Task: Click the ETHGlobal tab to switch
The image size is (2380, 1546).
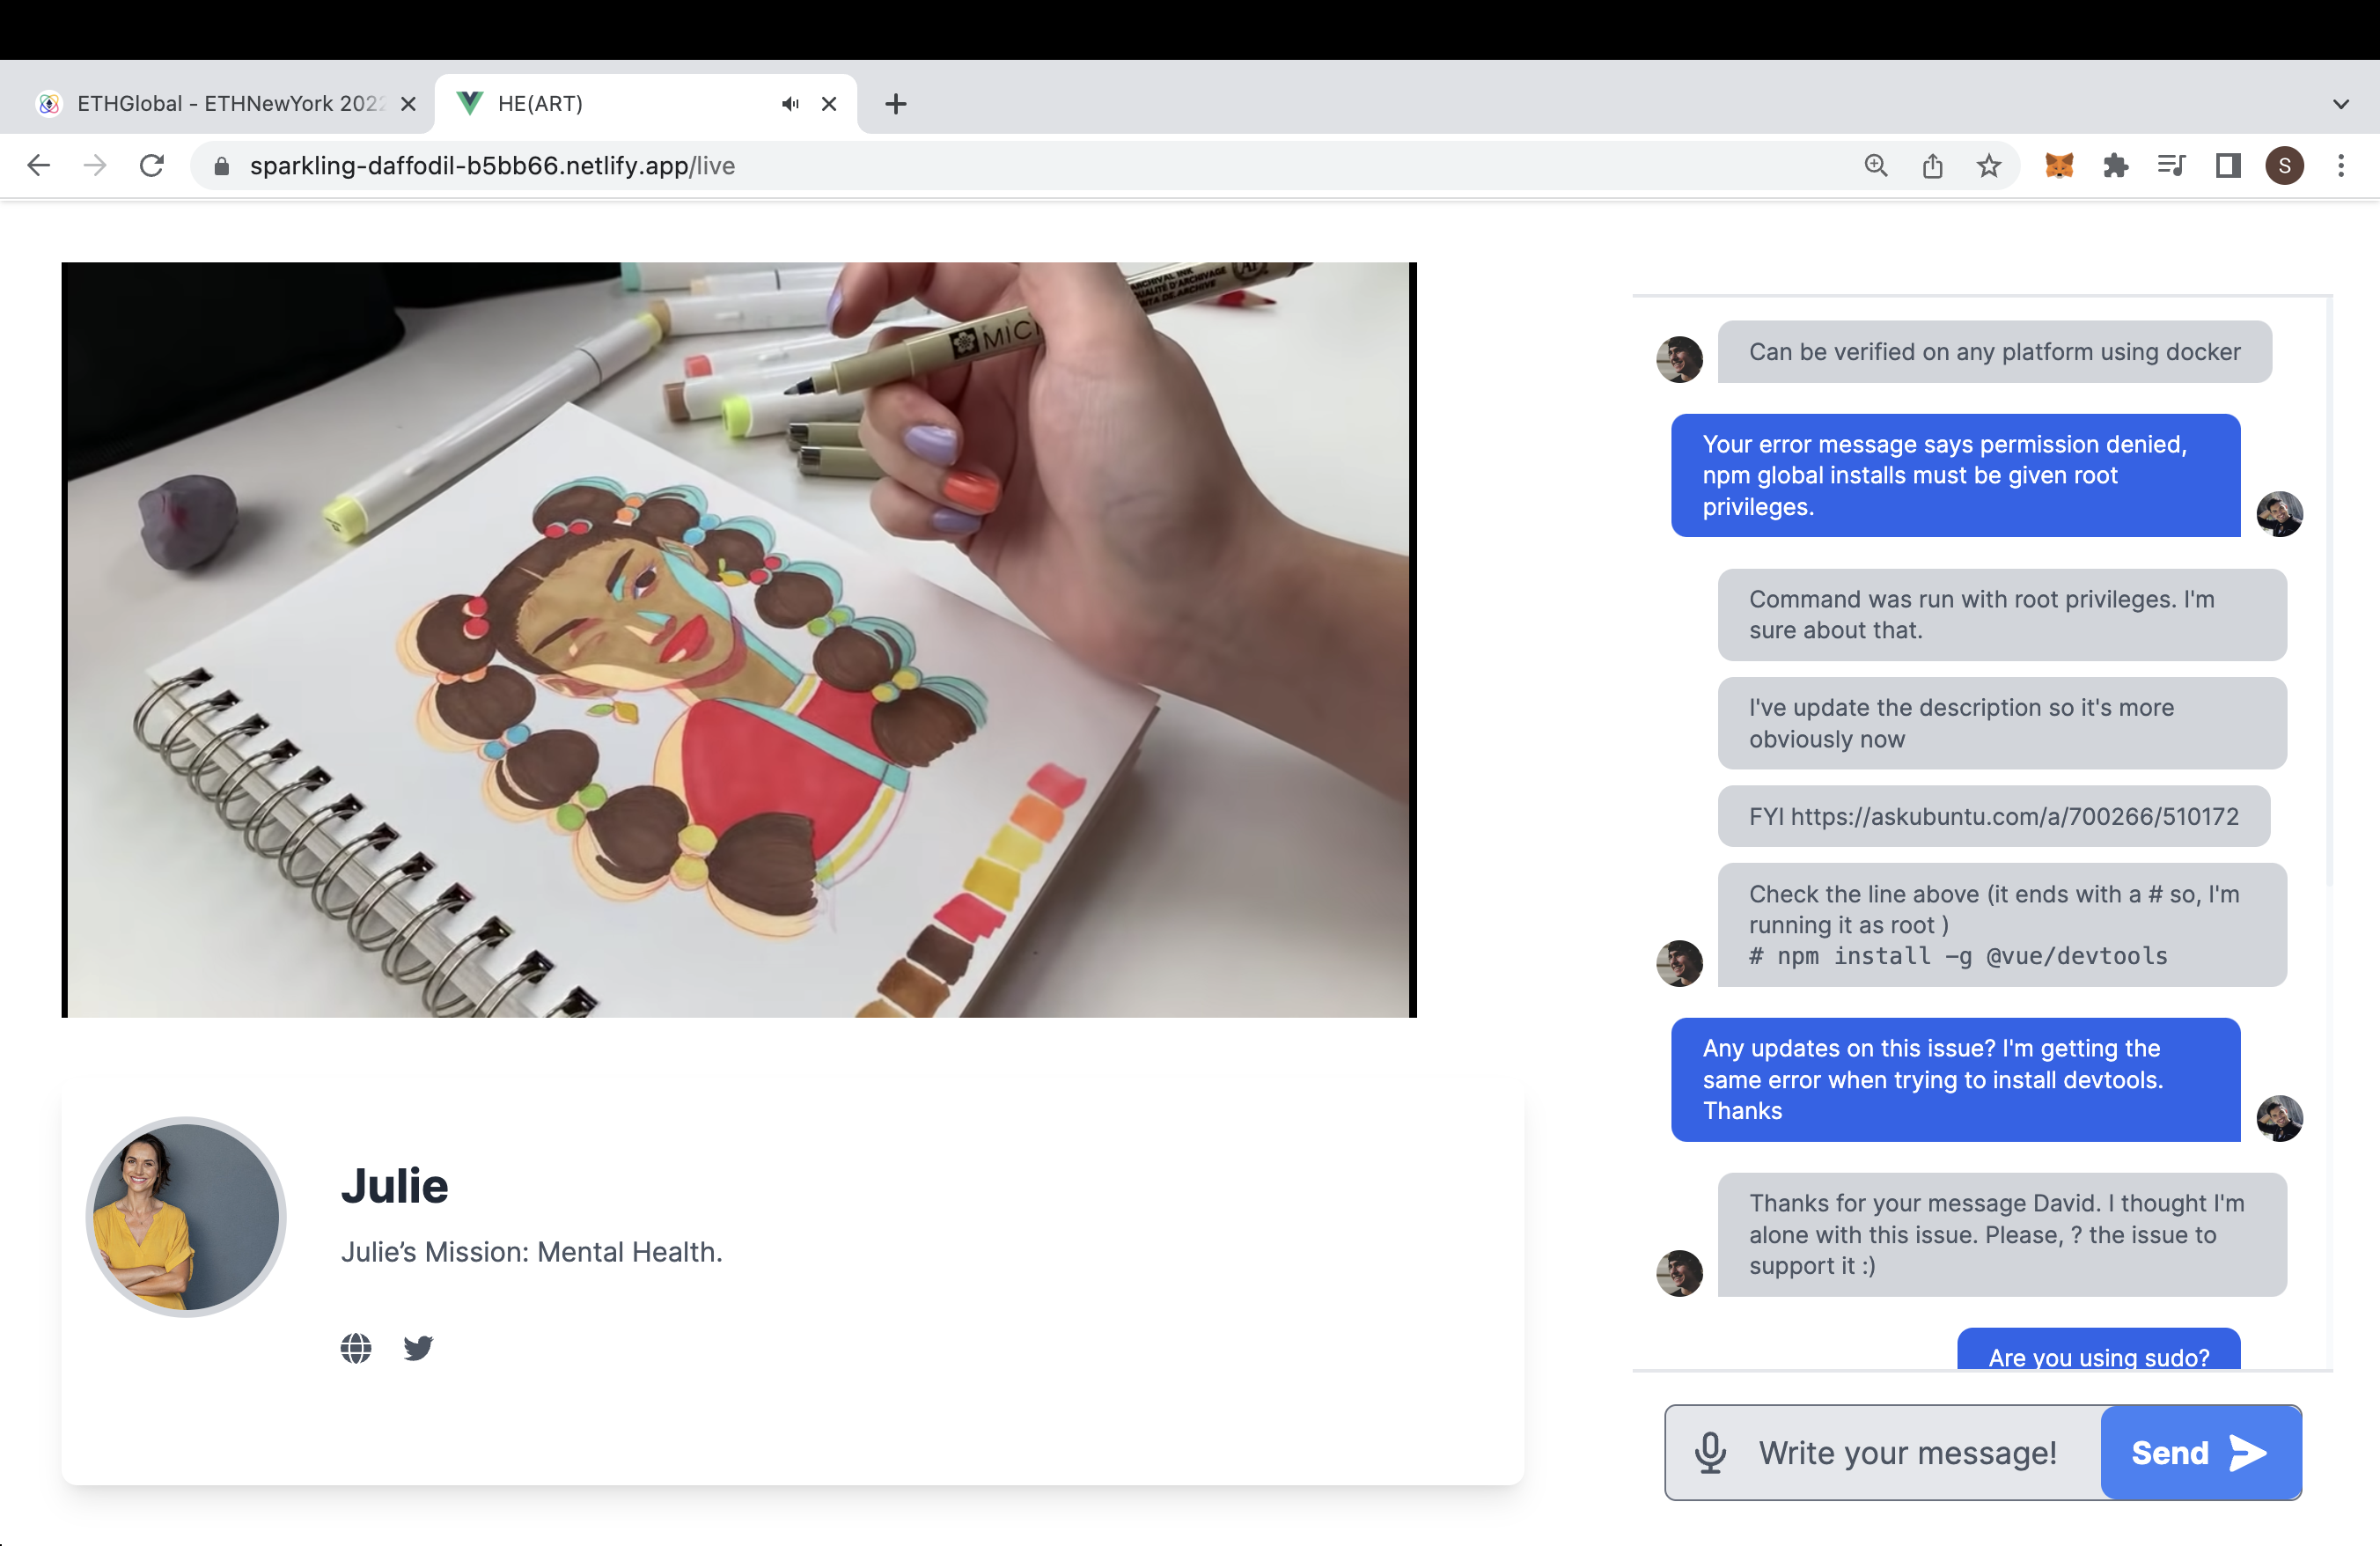Action: click(227, 104)
